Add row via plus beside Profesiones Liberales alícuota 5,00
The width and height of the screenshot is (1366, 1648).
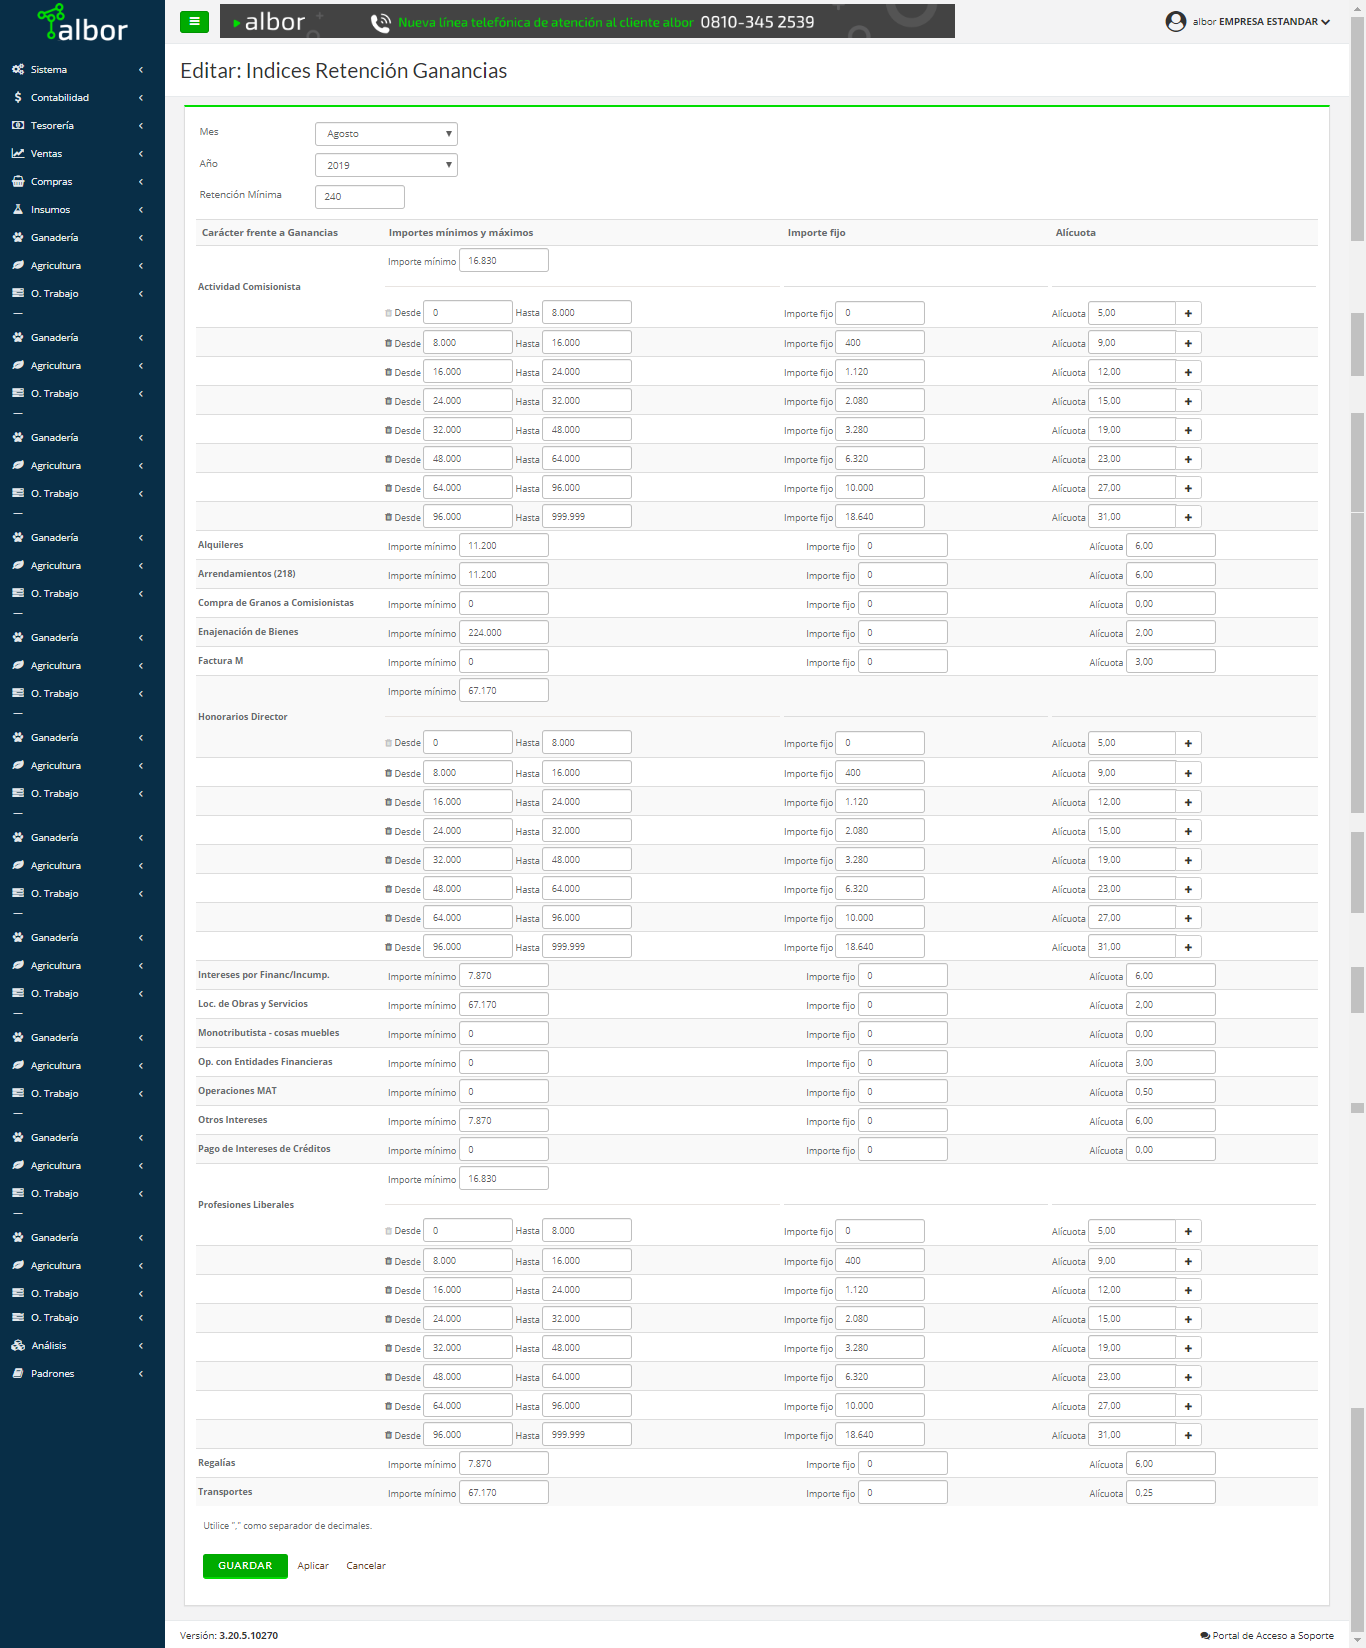(1188, 1231)
